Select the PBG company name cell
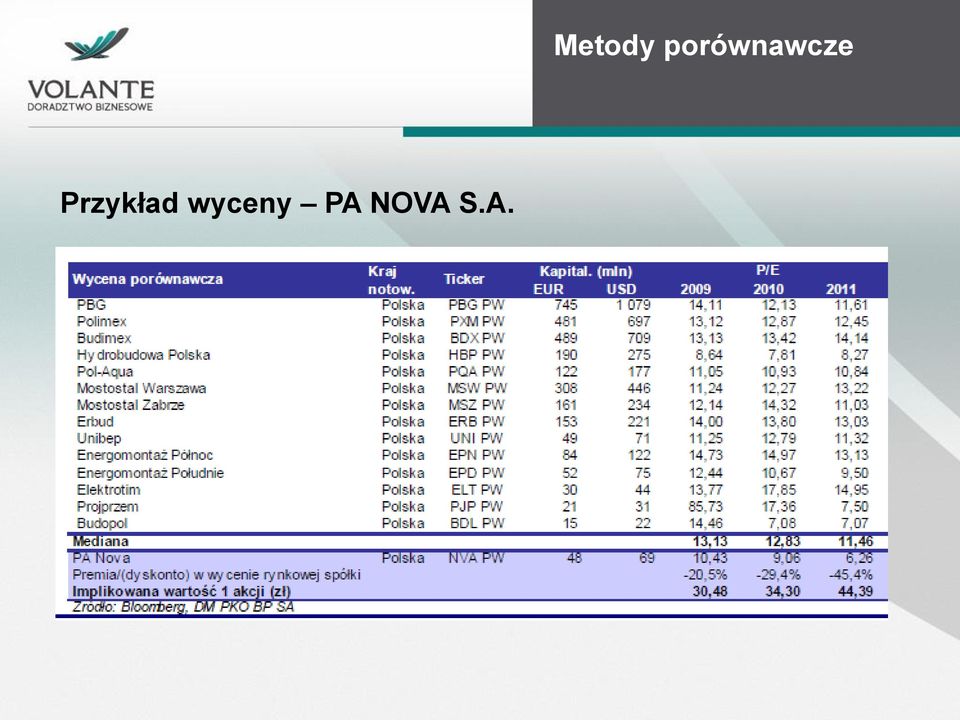960x720 pixels. (91, 305)
